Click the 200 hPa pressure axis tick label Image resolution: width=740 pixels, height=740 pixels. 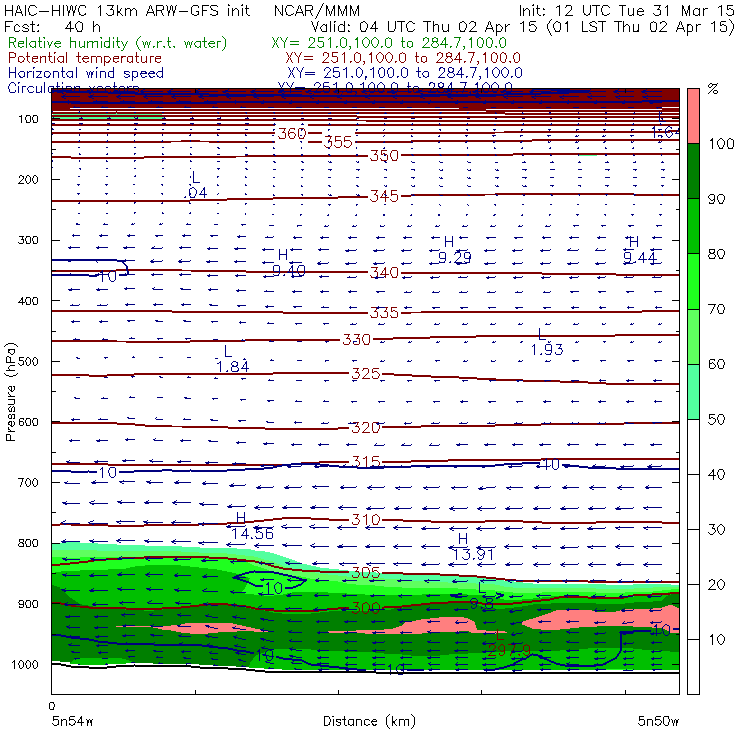pos(28,179)
